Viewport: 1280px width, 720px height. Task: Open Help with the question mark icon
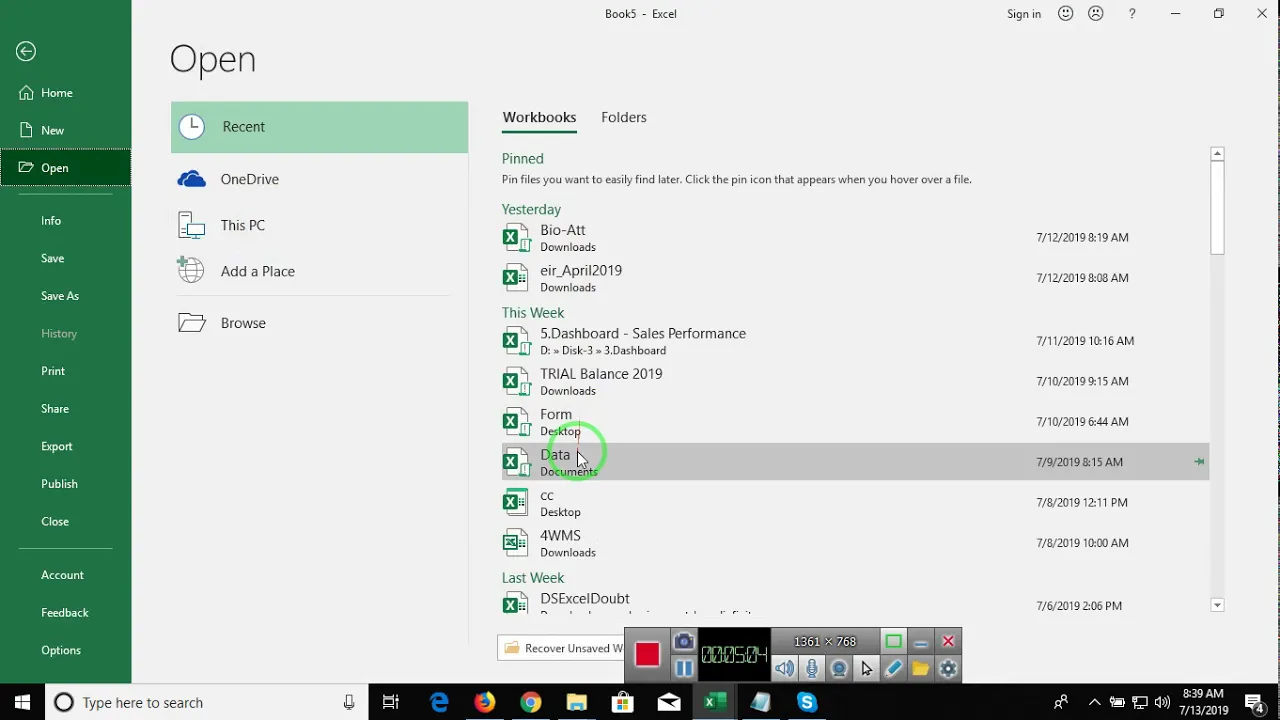[x=1132, y=14]
